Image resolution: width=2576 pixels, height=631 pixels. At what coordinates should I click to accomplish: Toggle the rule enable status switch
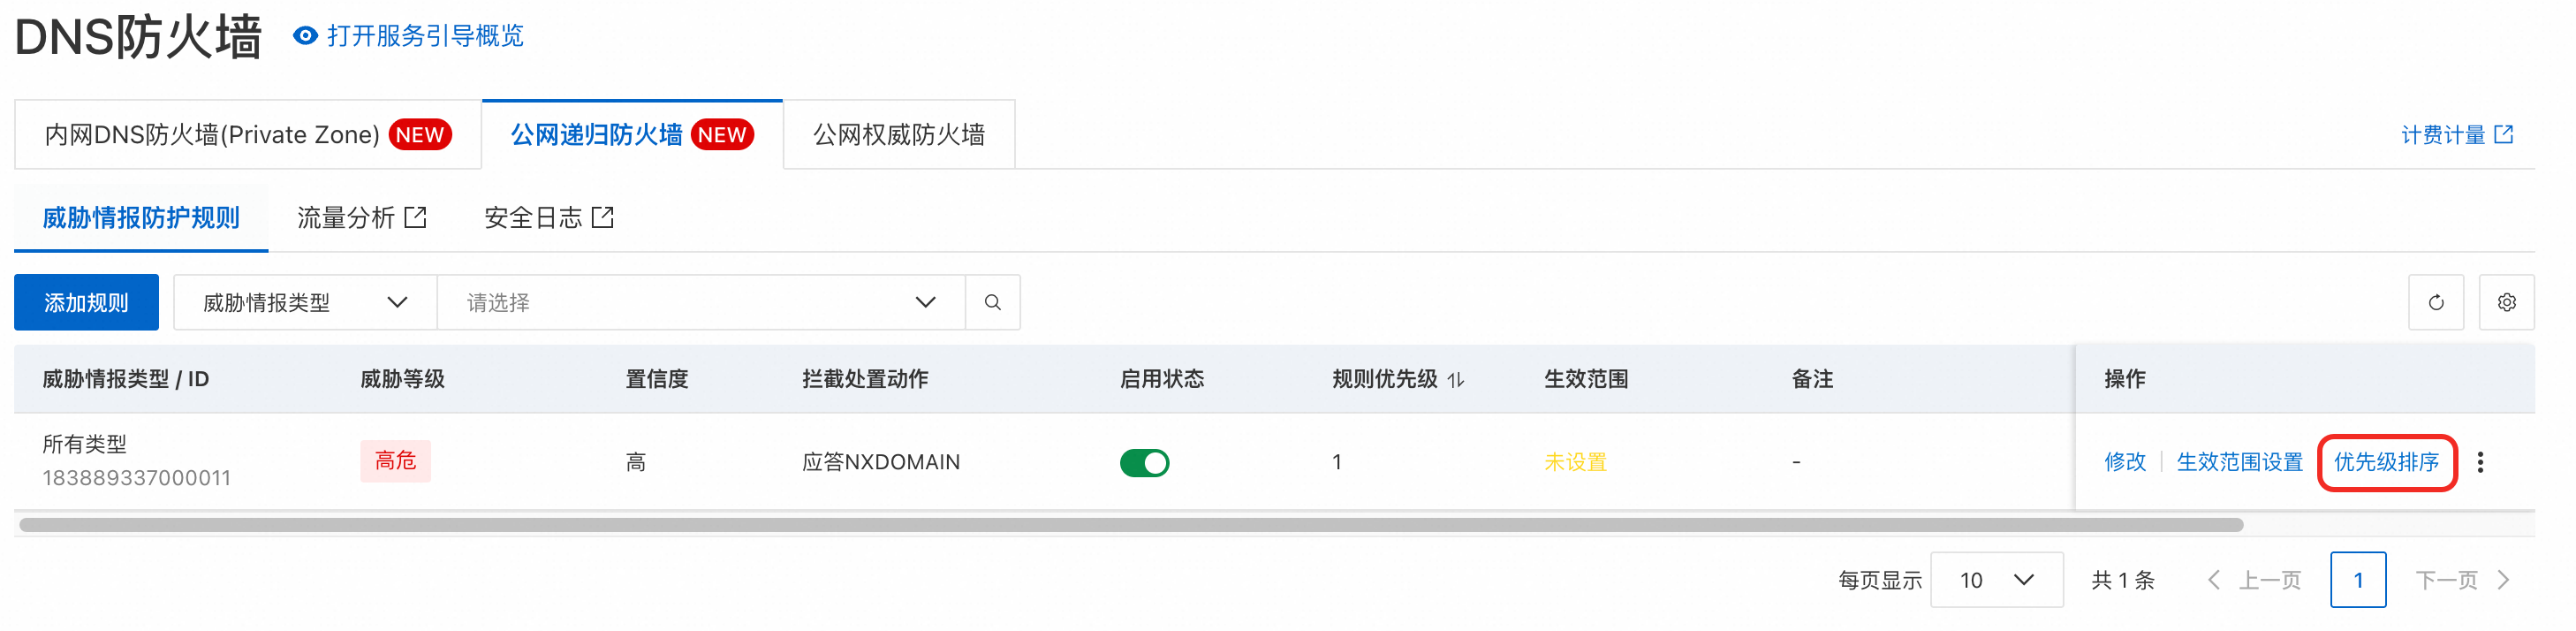pos(1144,463)
